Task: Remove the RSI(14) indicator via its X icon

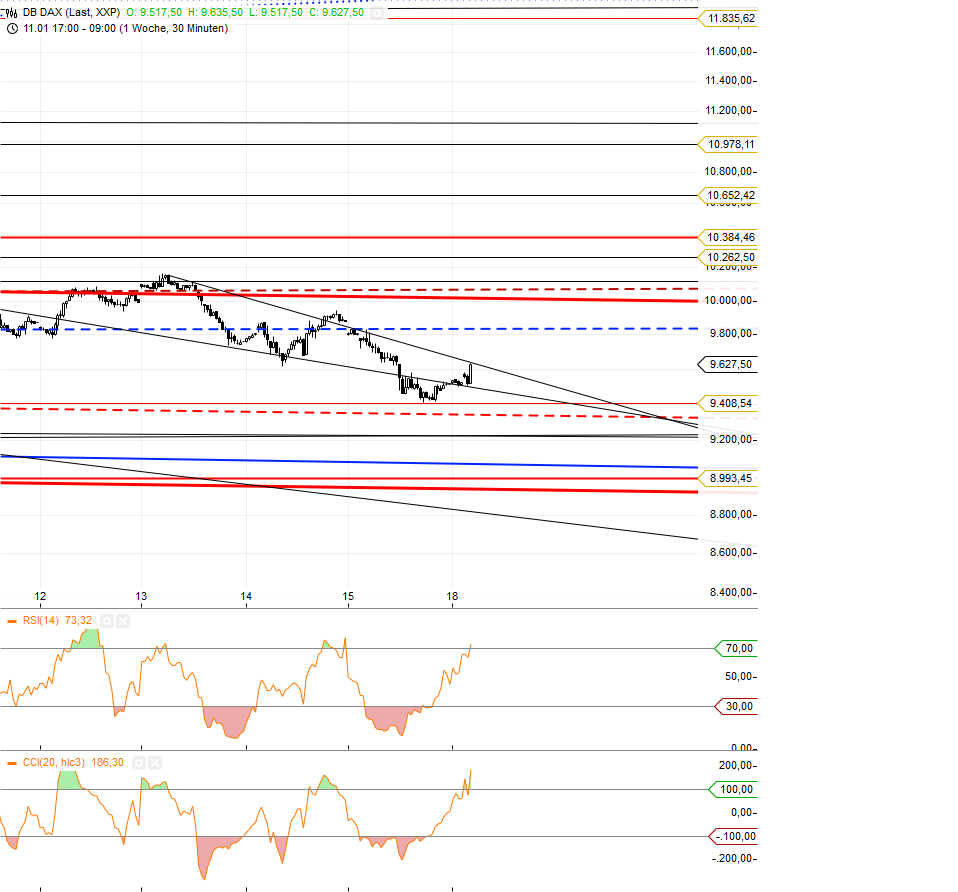Action: tap(122, 621)
